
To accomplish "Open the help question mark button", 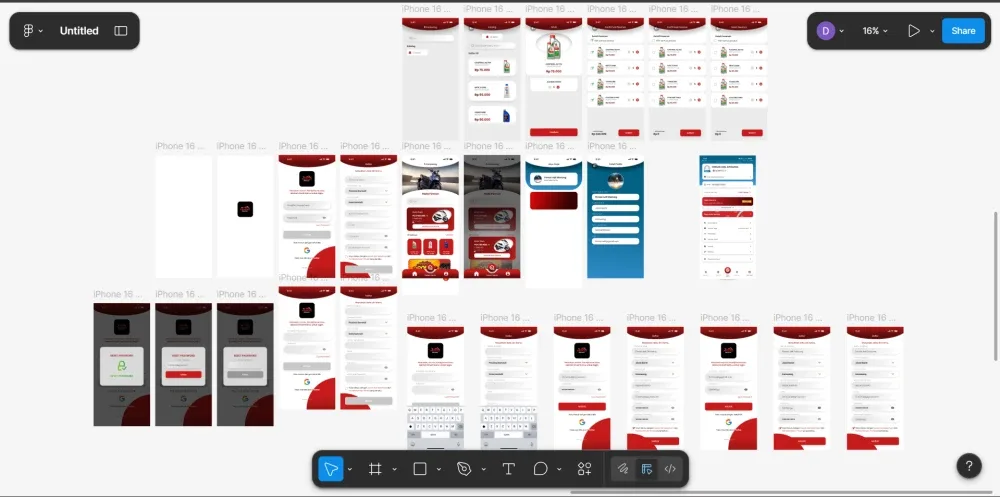I will coord(969,466).
